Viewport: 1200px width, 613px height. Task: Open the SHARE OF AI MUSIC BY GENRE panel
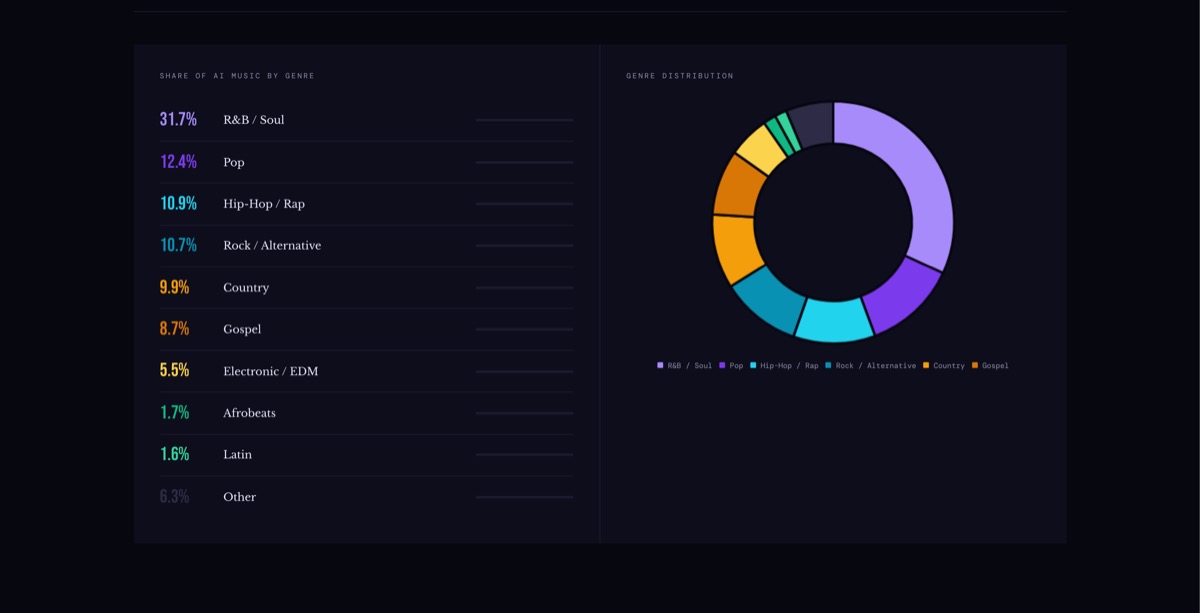tap(238, 75)
